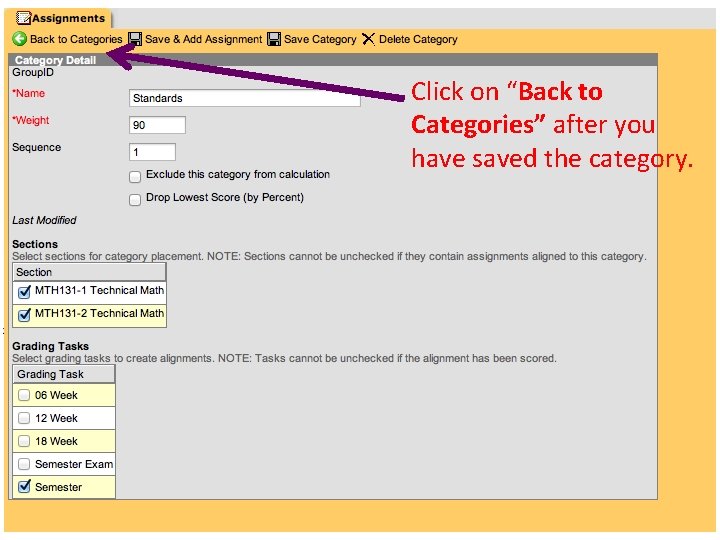
Task: Click in the Name field containing Standards
Action: 245,98
